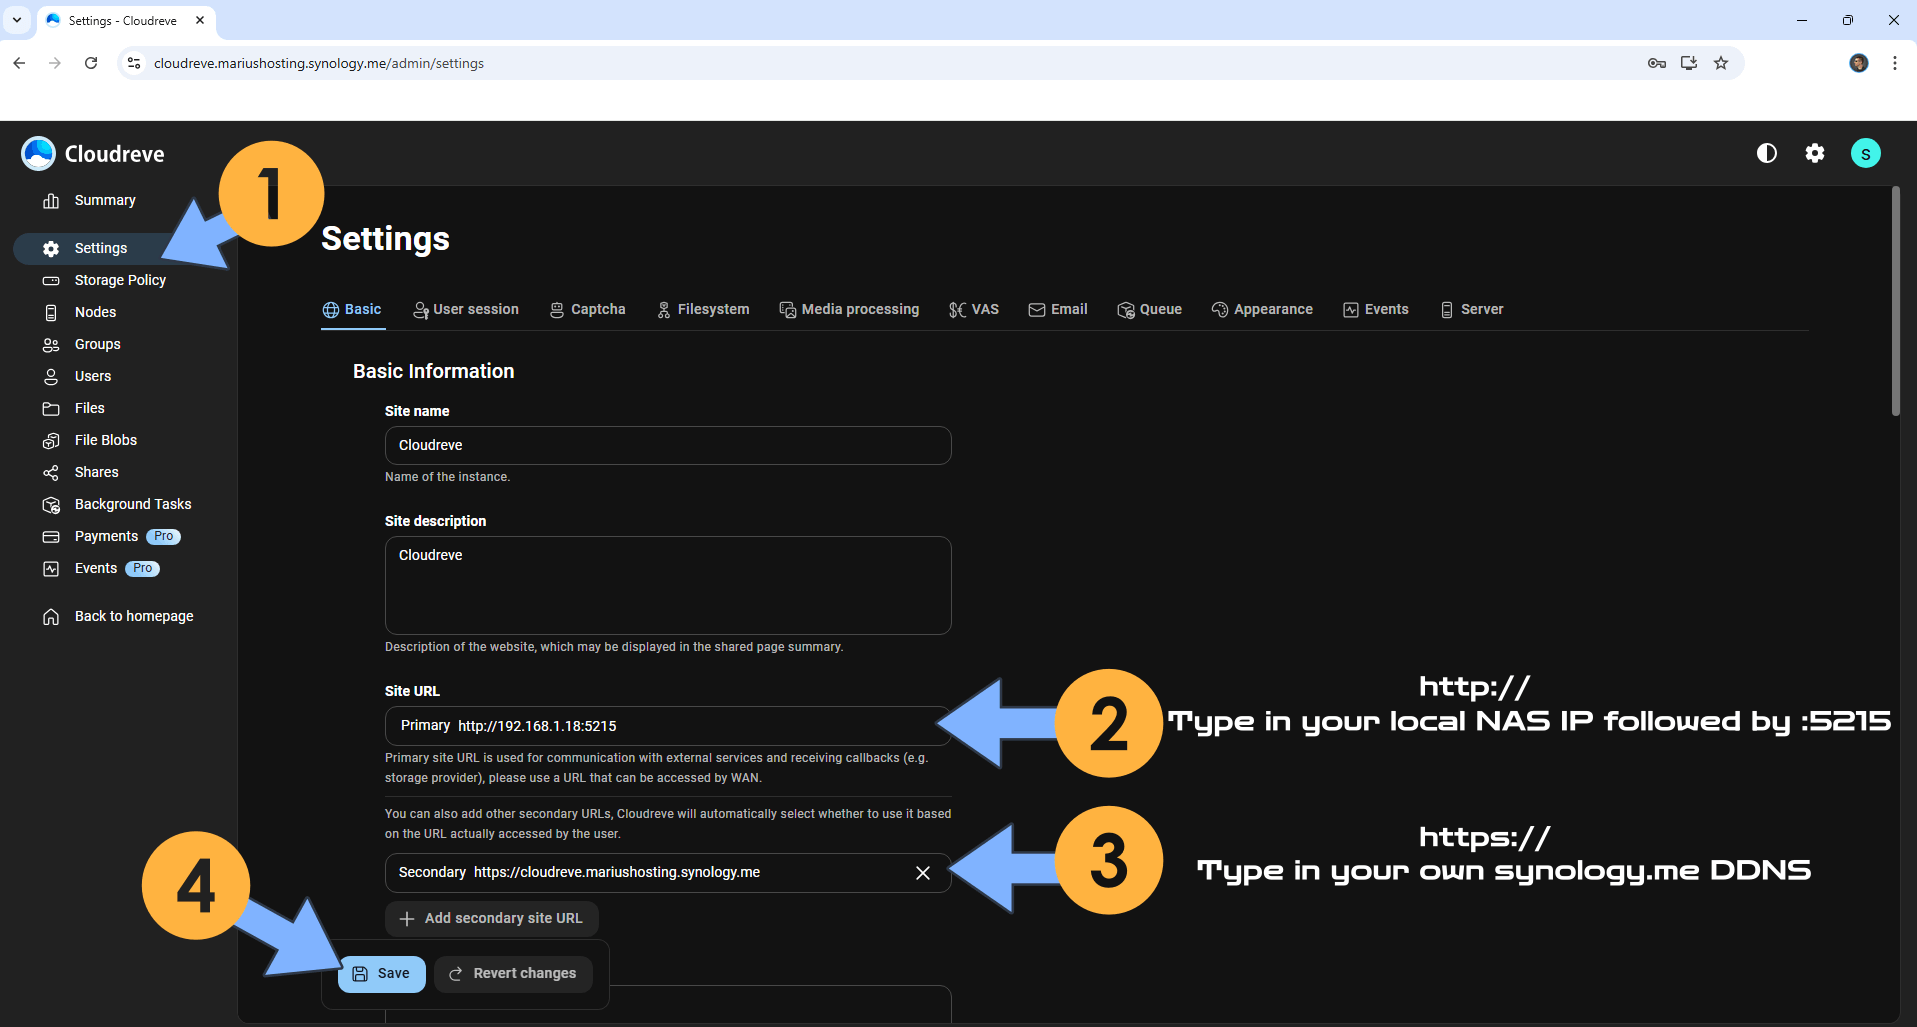
Task: Switch to the Email tab
Action: click(1058, 309)
